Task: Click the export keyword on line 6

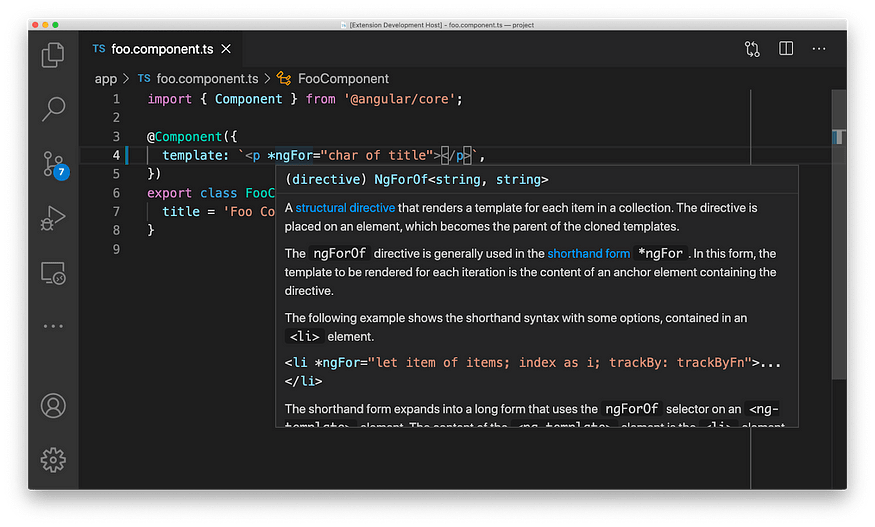Action: [x=170, y=193]
